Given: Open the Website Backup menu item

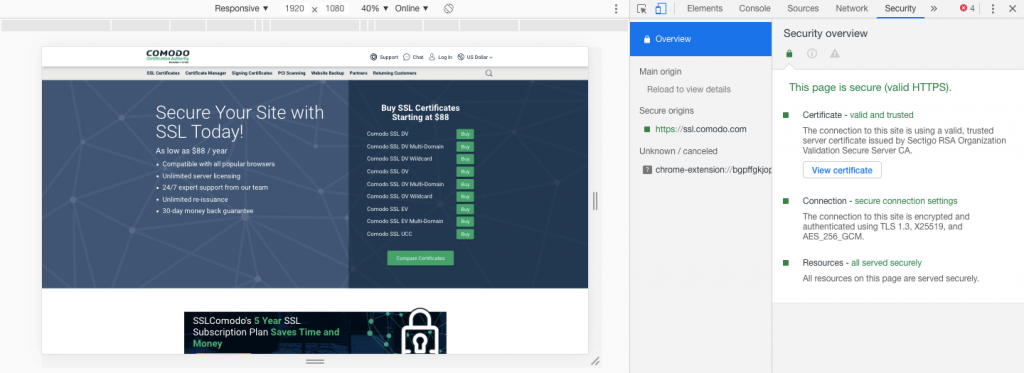Looking at the screenshot, I should click(327, 73).
